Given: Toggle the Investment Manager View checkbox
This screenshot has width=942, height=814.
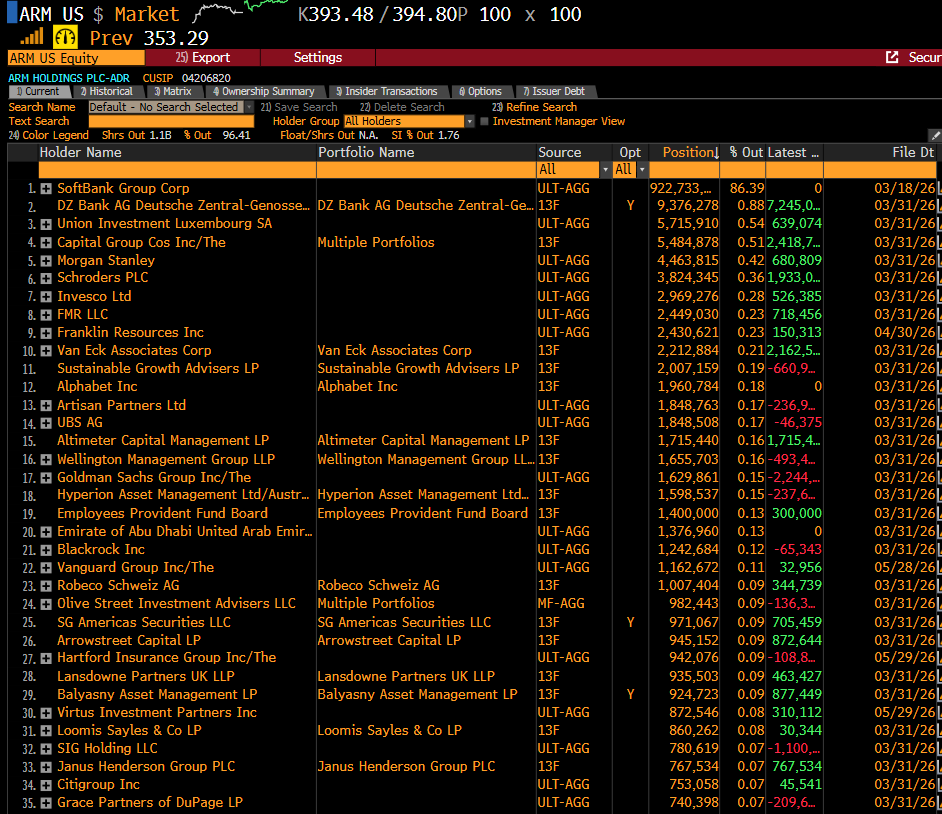Looking at the screenshot, I should (x=484, y=121).
